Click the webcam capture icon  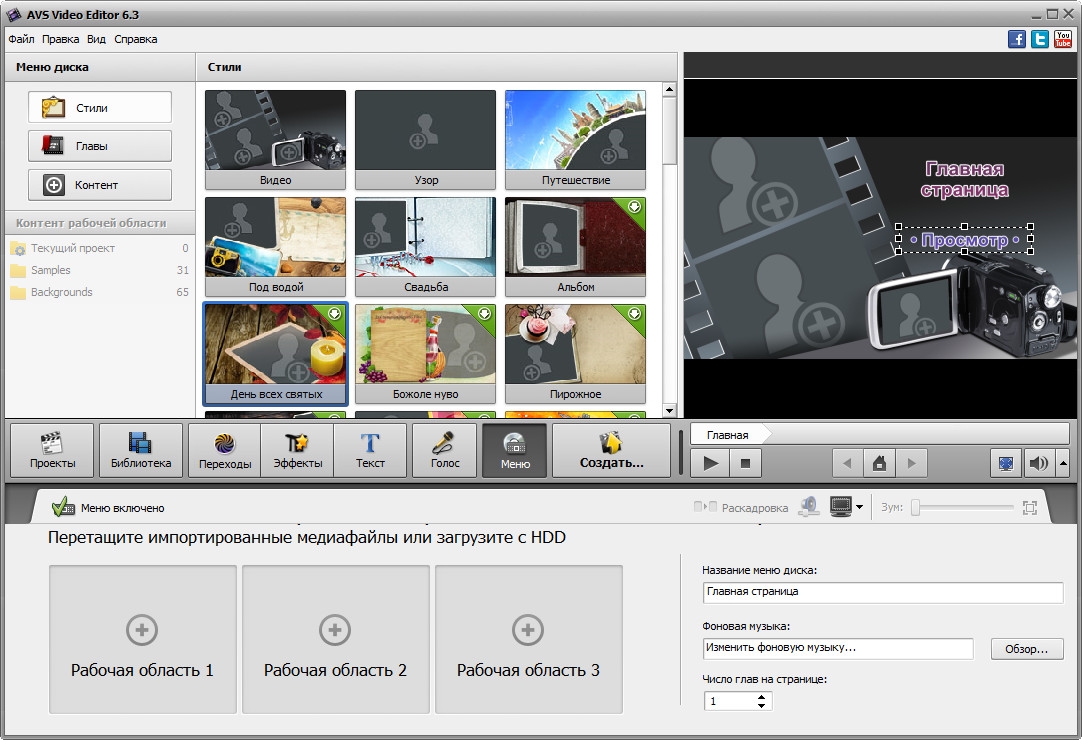point(809,507)
